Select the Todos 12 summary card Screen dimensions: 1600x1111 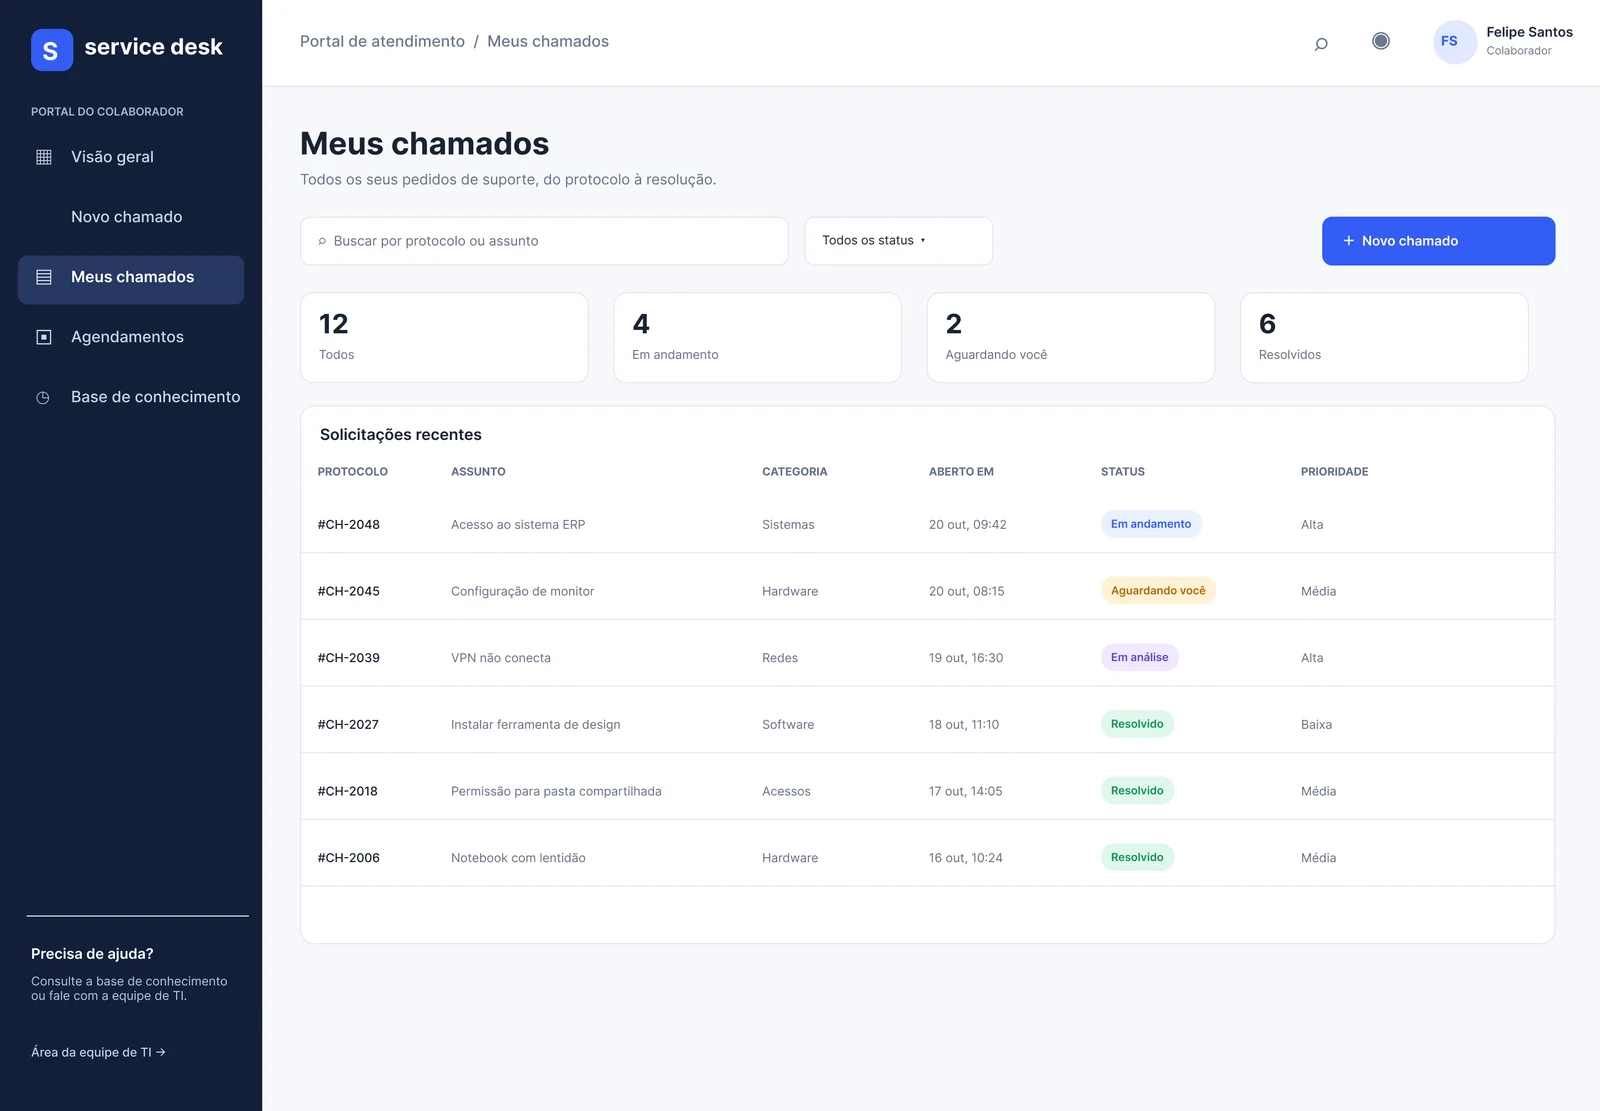[444, 338]
